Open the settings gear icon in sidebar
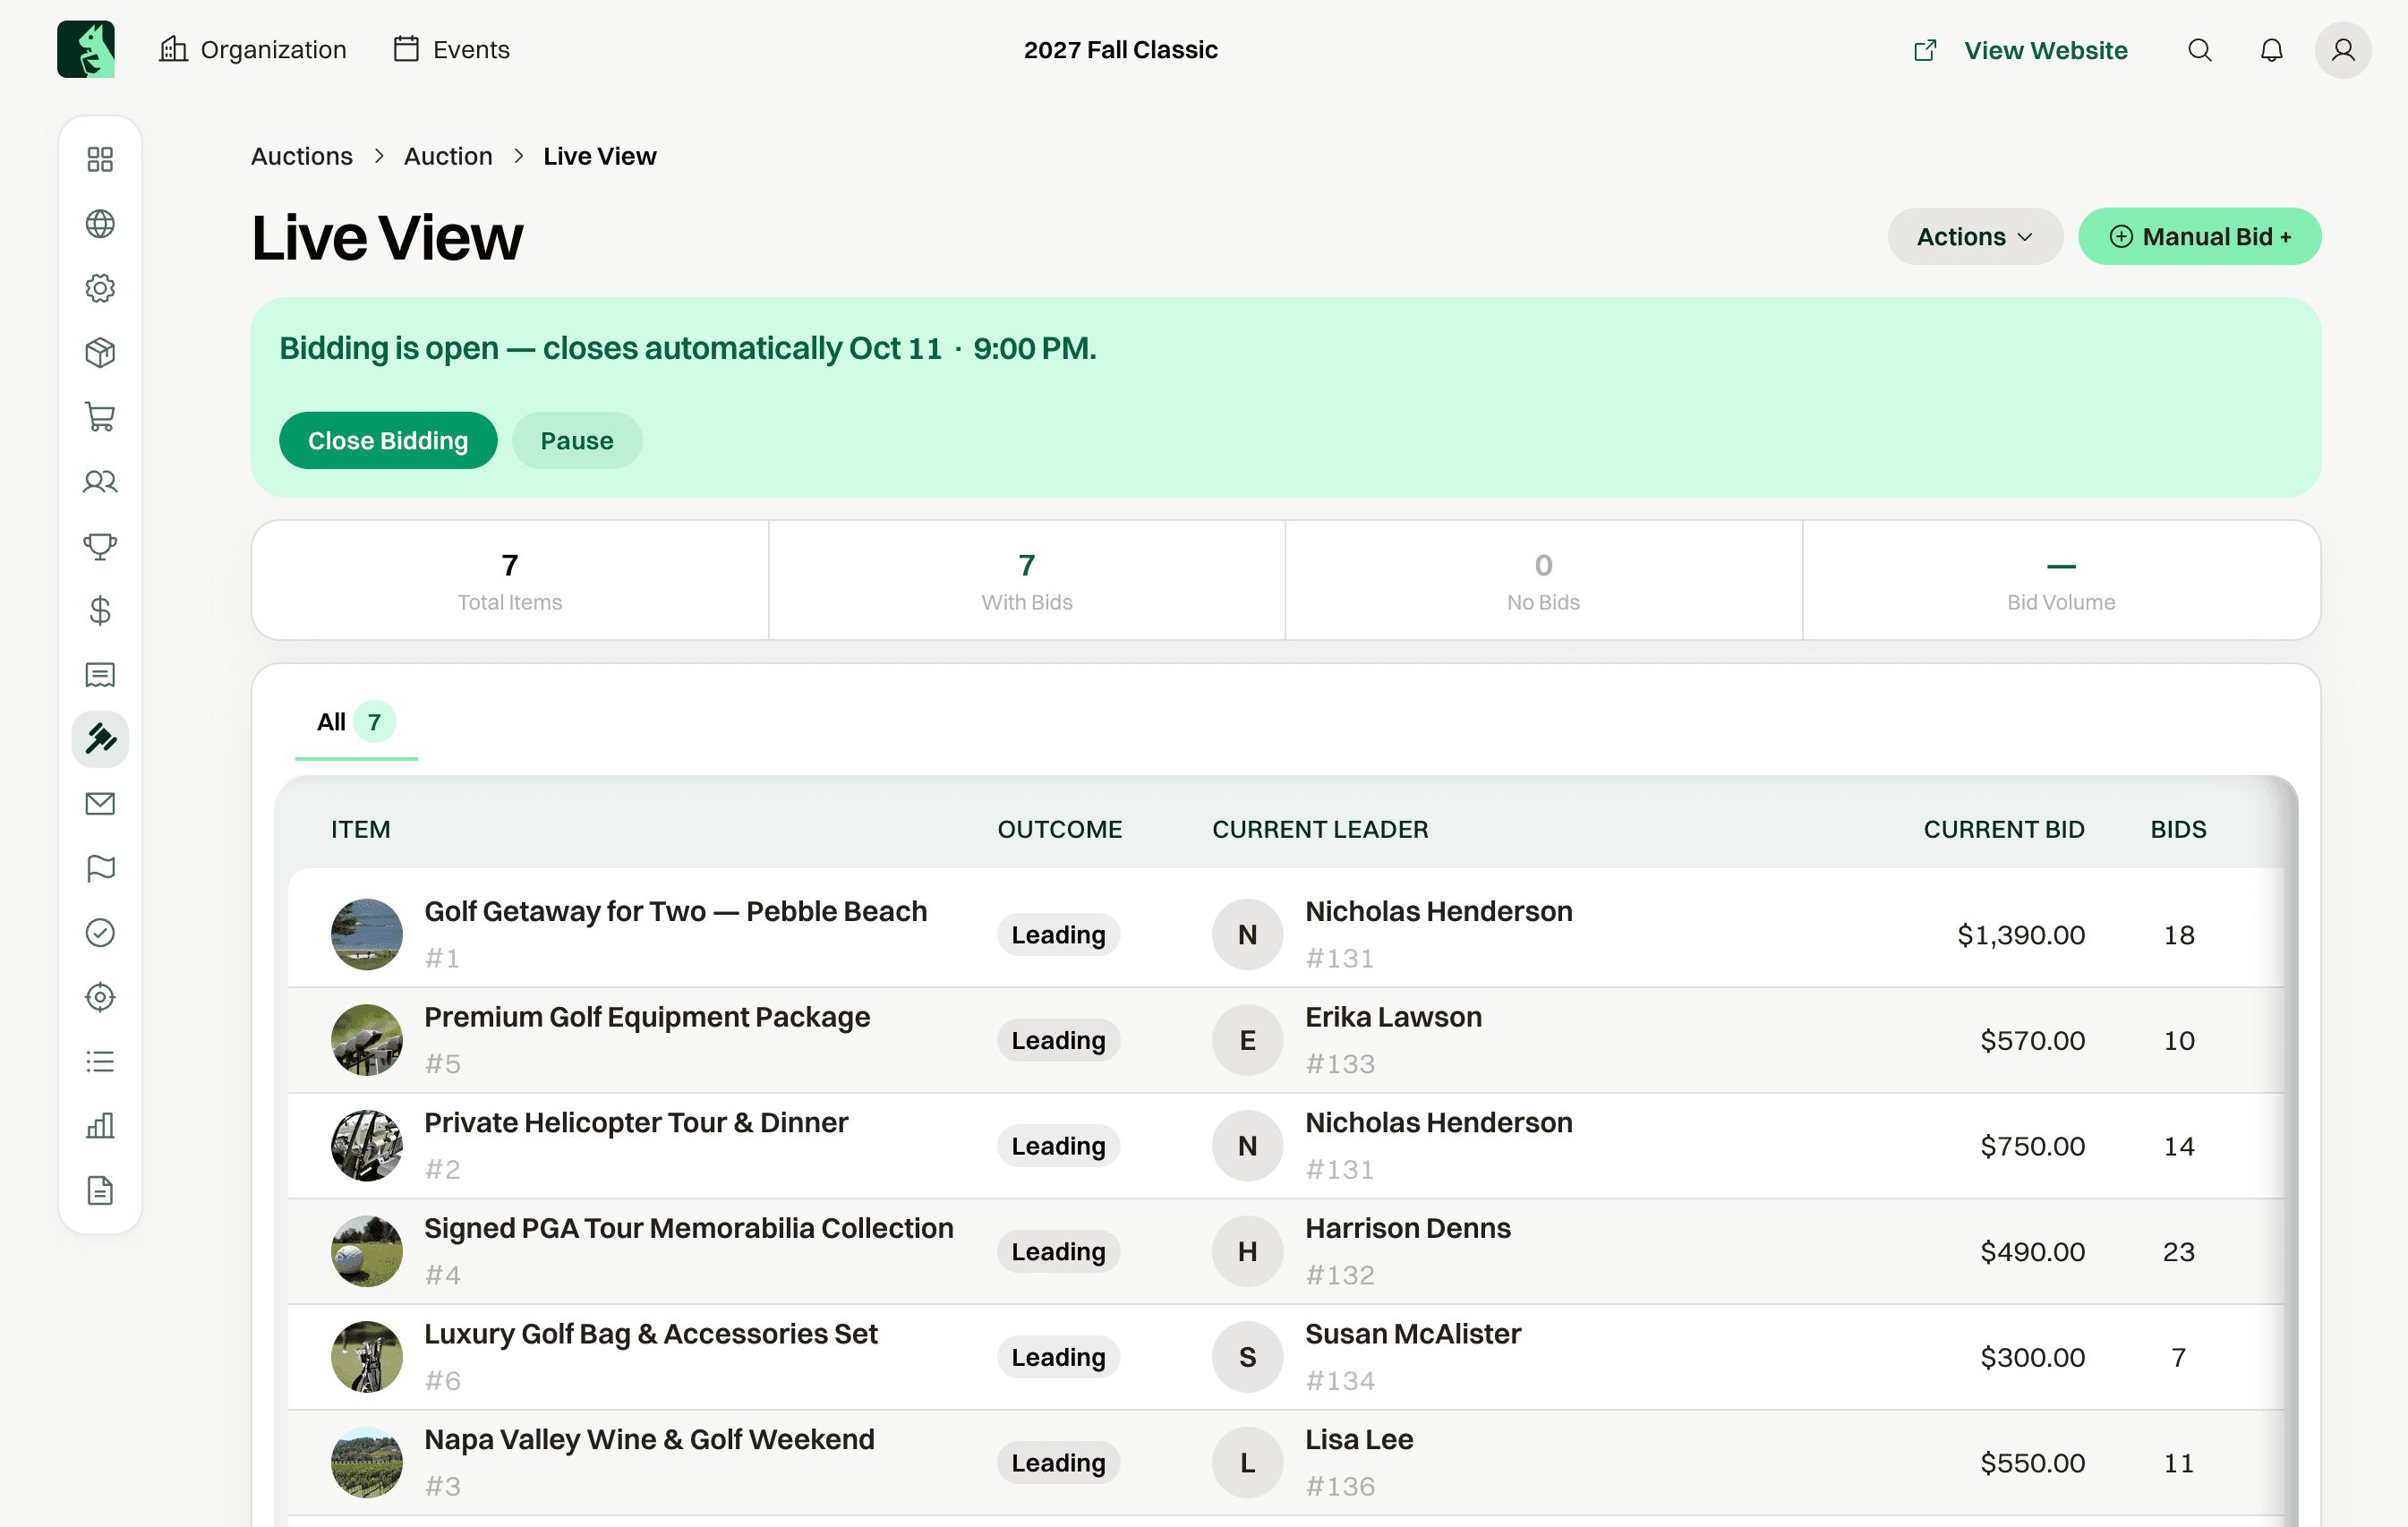This screenshot has width=2408, height=1527. [100, 288]
